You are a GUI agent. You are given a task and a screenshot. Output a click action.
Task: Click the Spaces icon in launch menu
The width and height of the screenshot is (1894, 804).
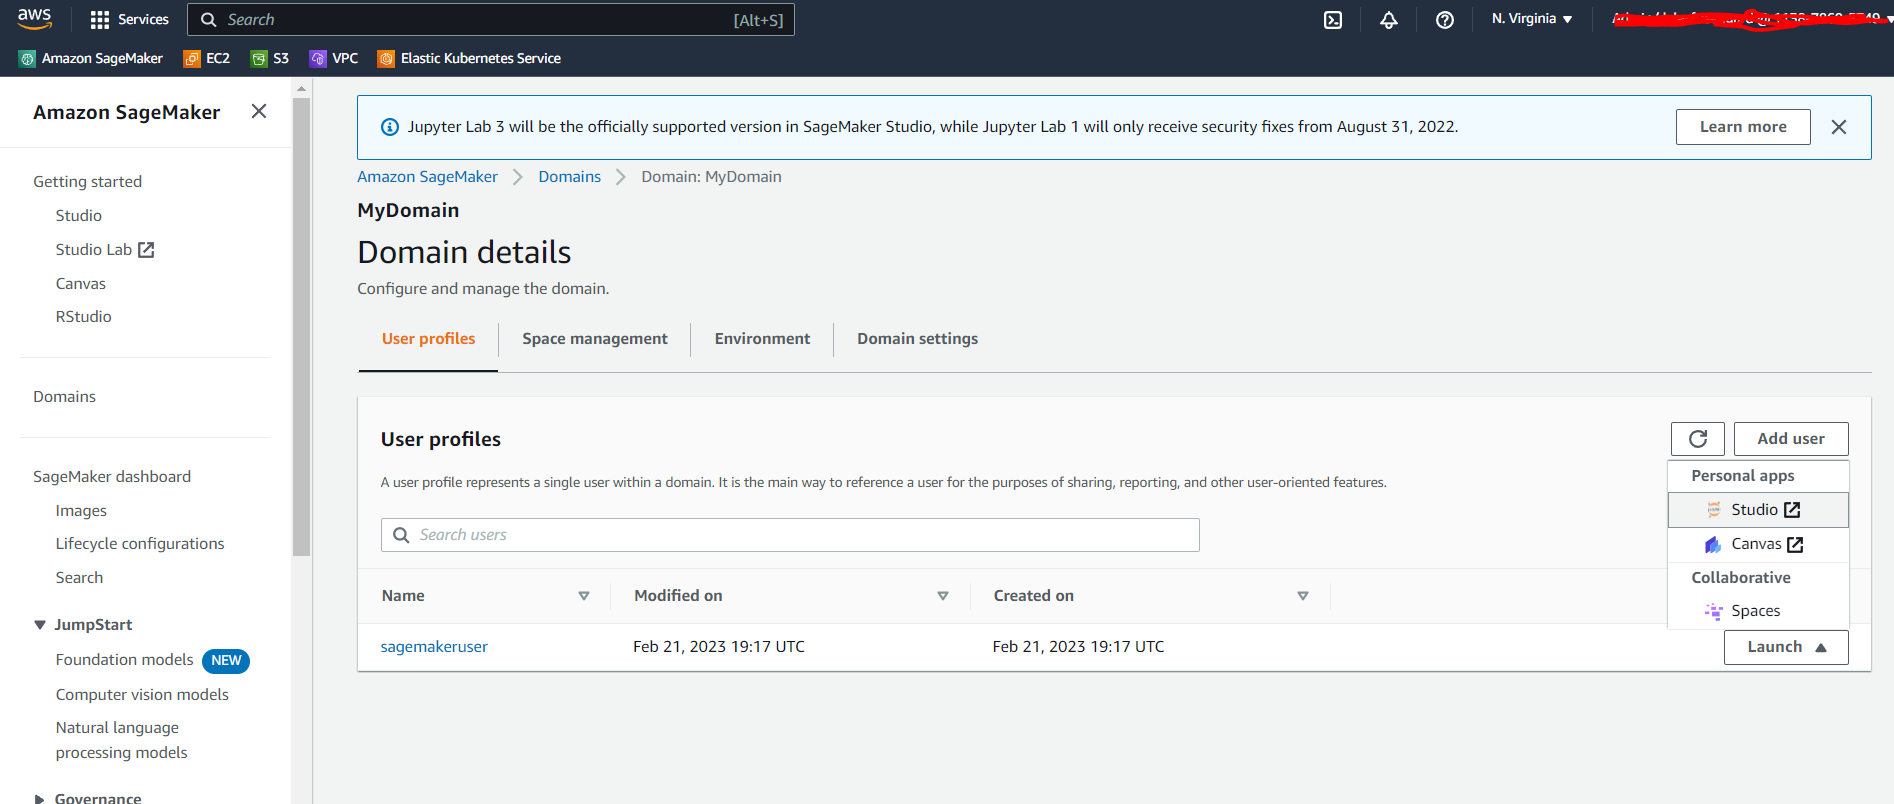tap(1713, 611)
